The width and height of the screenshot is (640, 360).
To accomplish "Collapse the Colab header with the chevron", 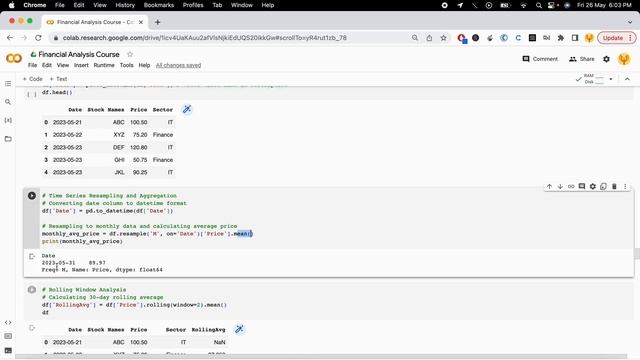I will [627, 79].
